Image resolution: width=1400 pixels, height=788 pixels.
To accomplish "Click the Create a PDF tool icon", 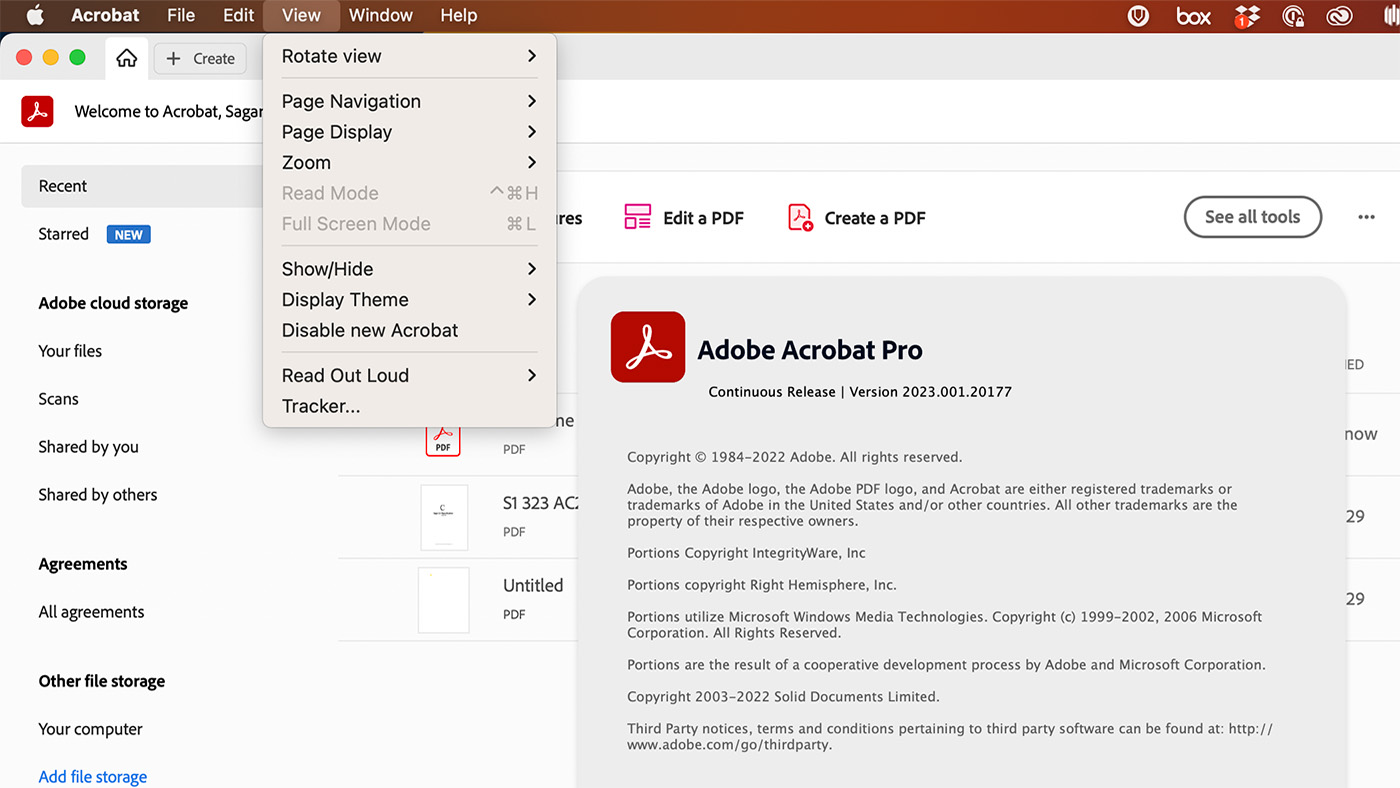I will [x=800, y=217].
